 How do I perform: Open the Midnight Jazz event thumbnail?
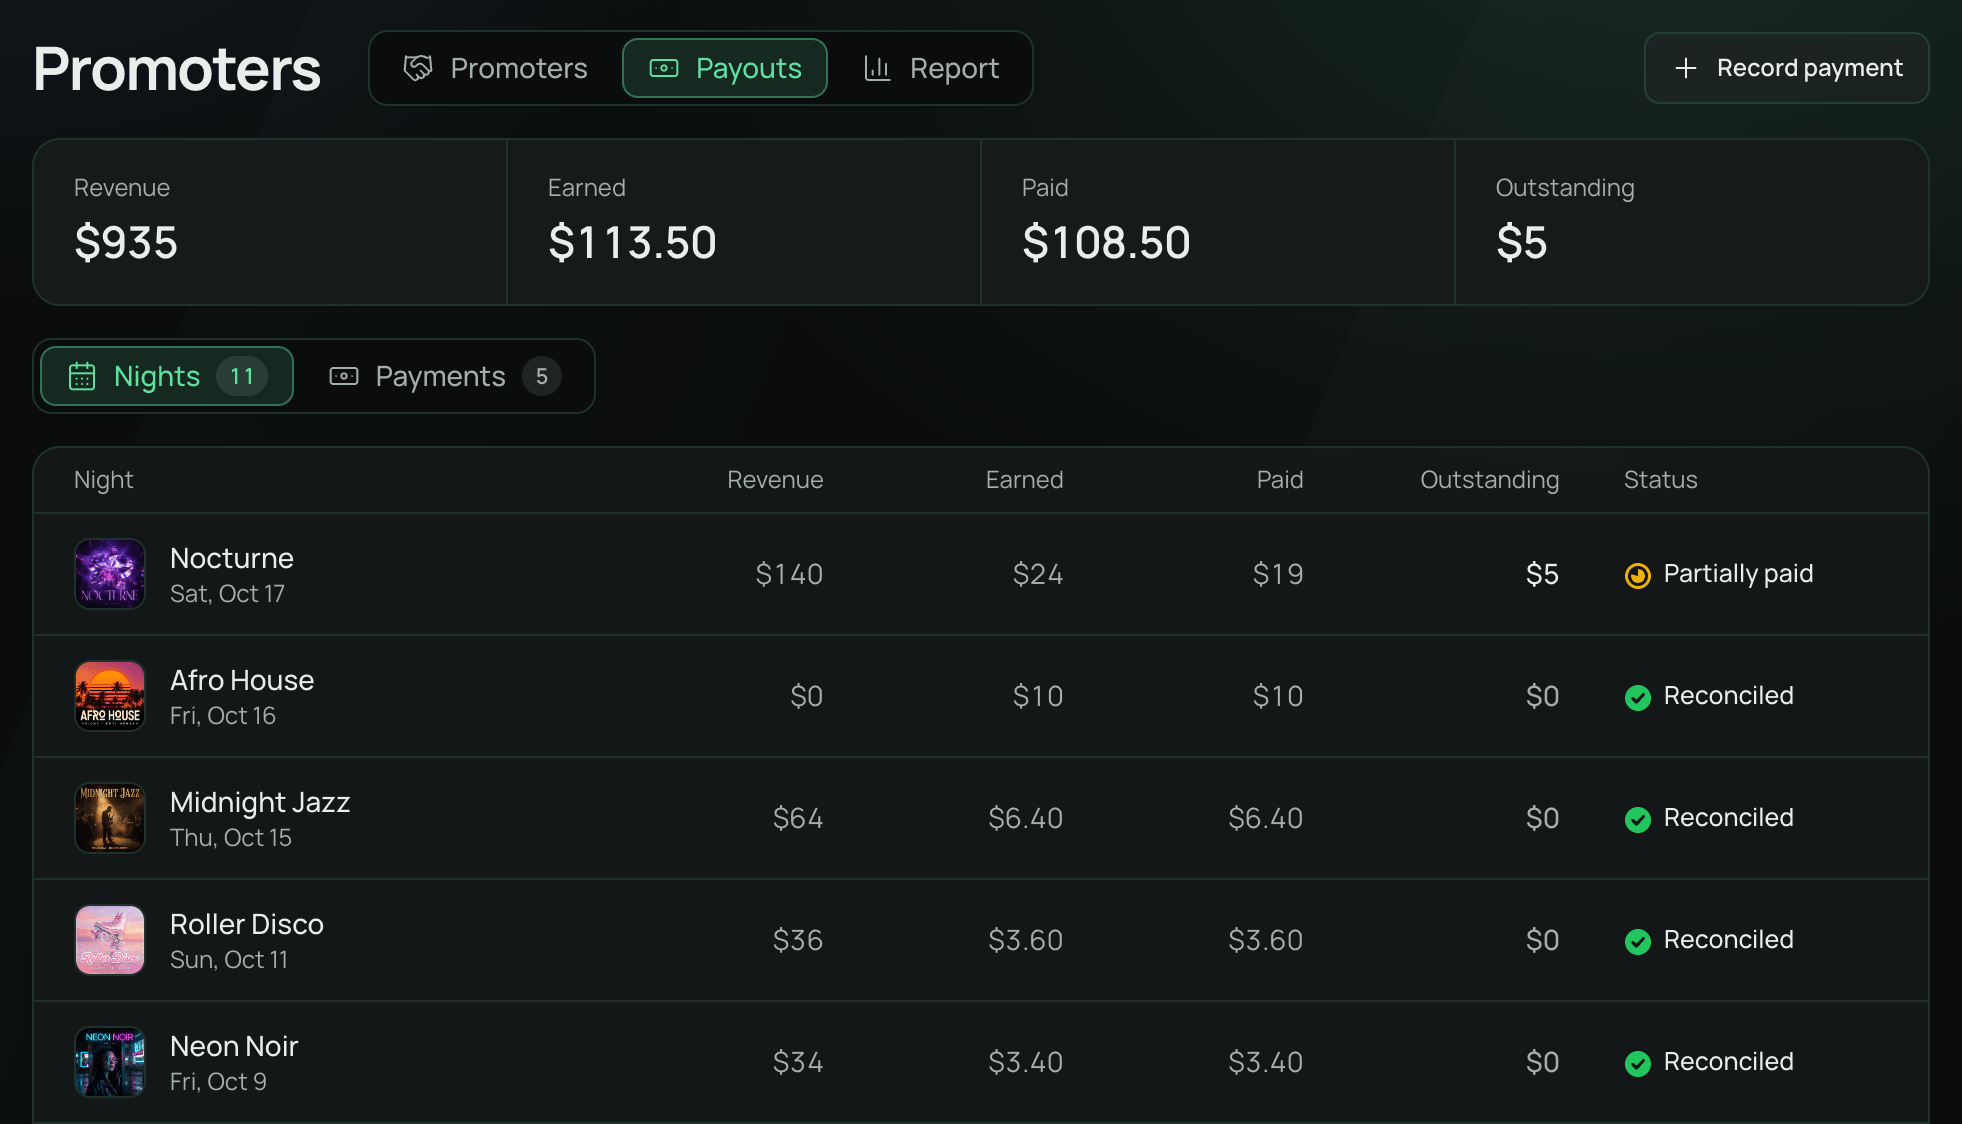click(x=110, y=818)
